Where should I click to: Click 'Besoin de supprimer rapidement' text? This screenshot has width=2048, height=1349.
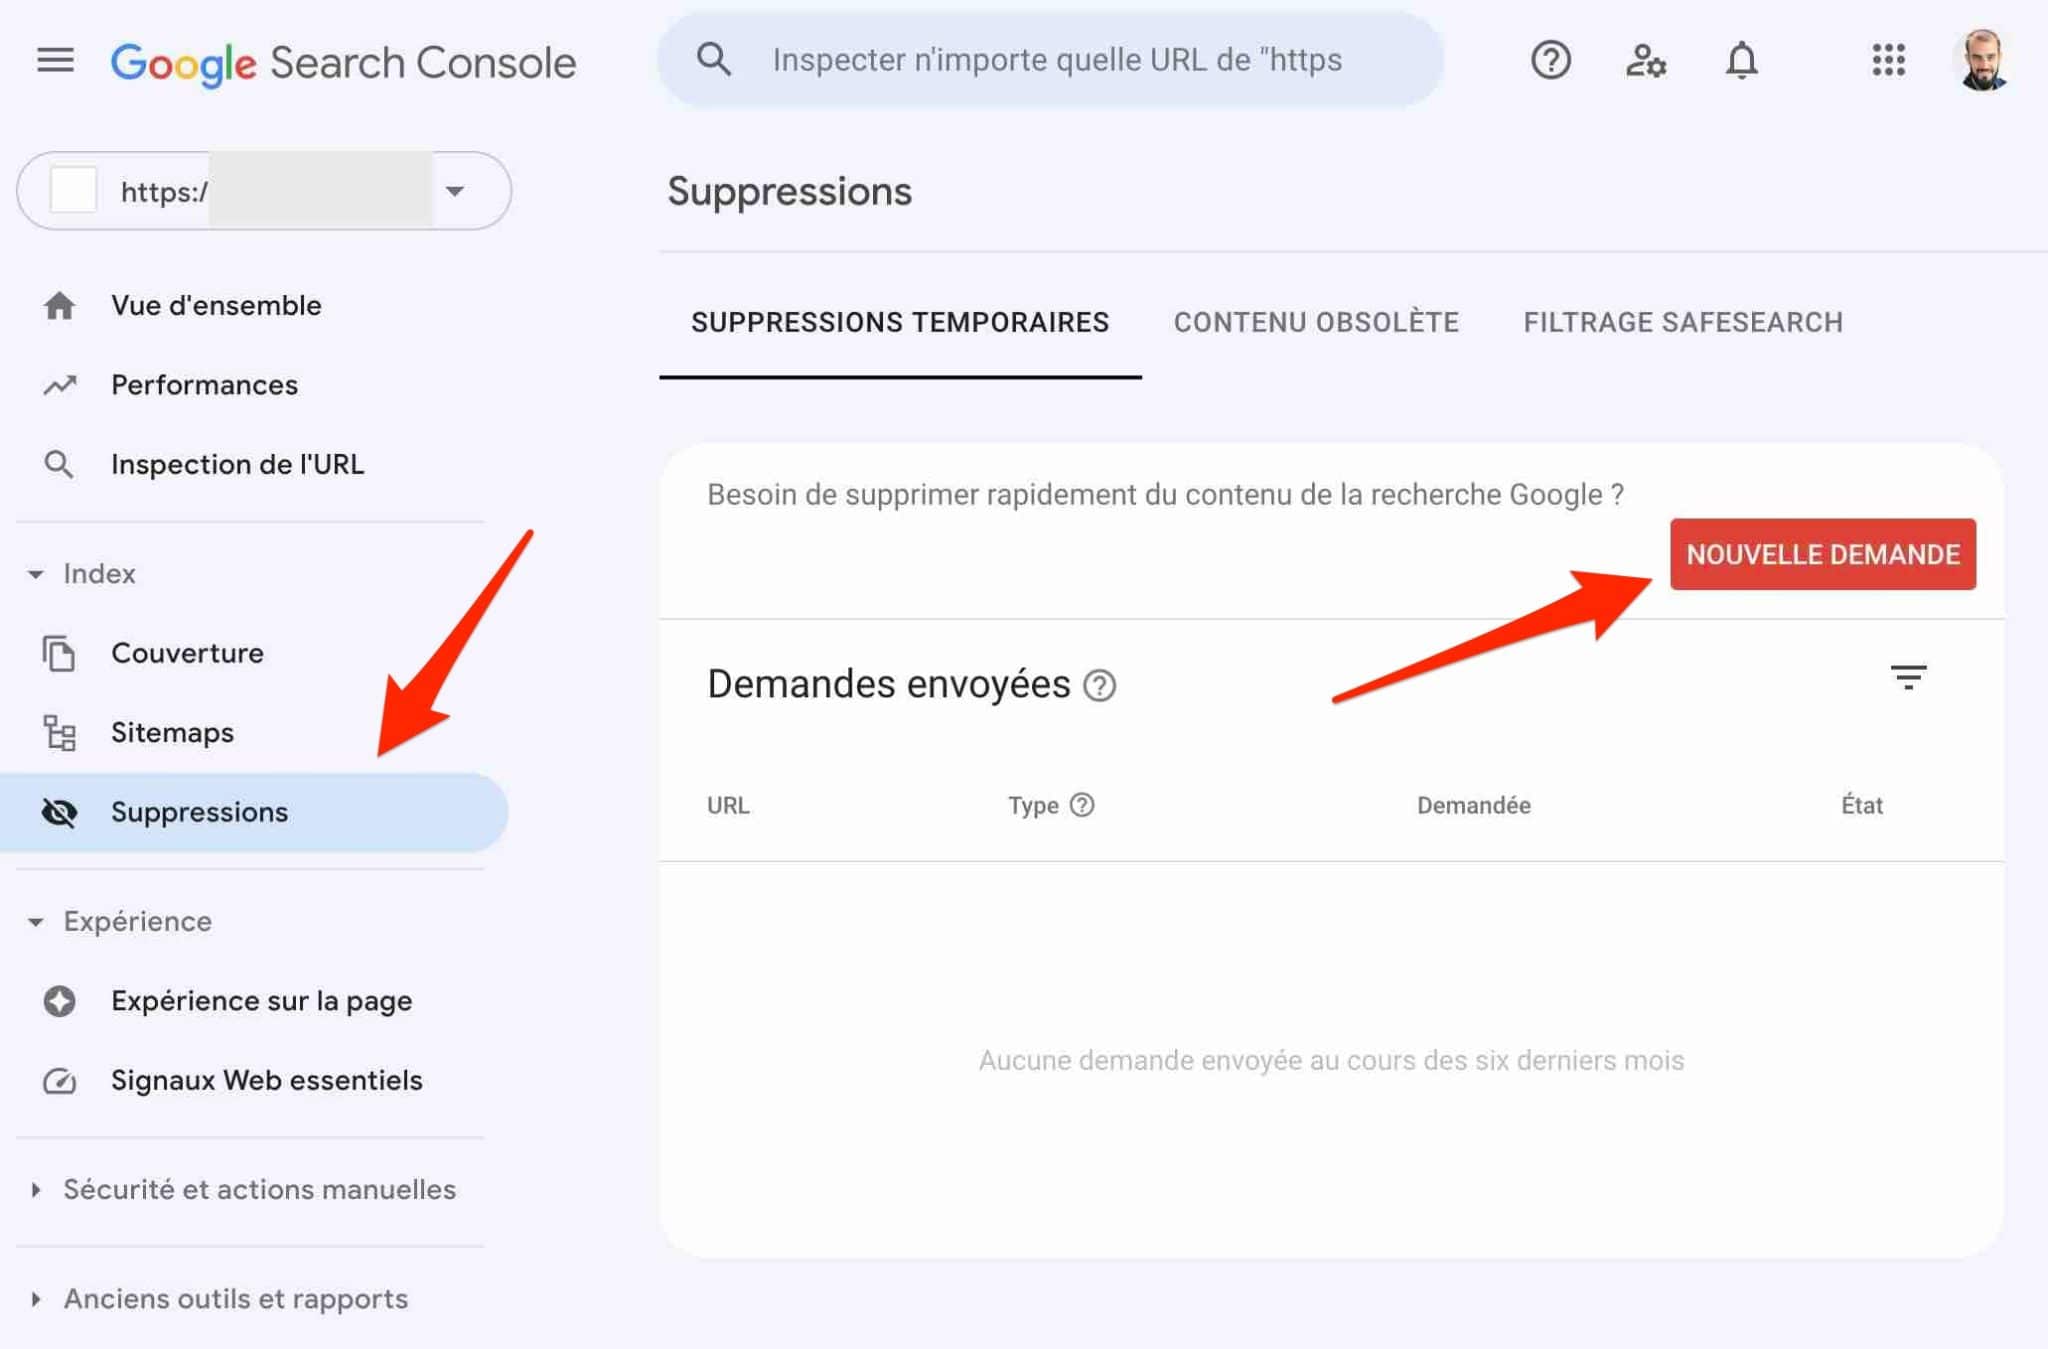coord(1165,495)
